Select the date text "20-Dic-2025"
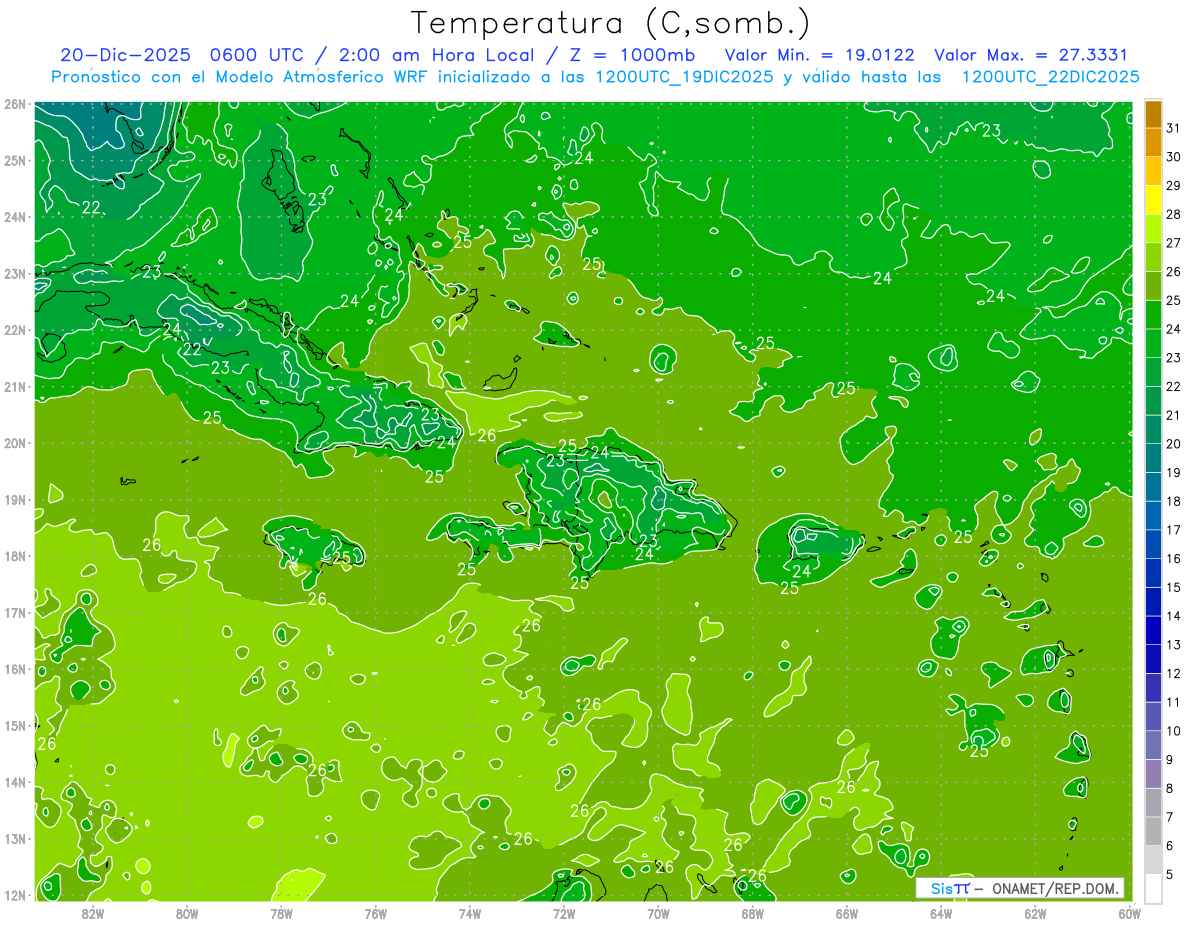Viewport: 1200px width, 927px height. (x=126, y=55)
